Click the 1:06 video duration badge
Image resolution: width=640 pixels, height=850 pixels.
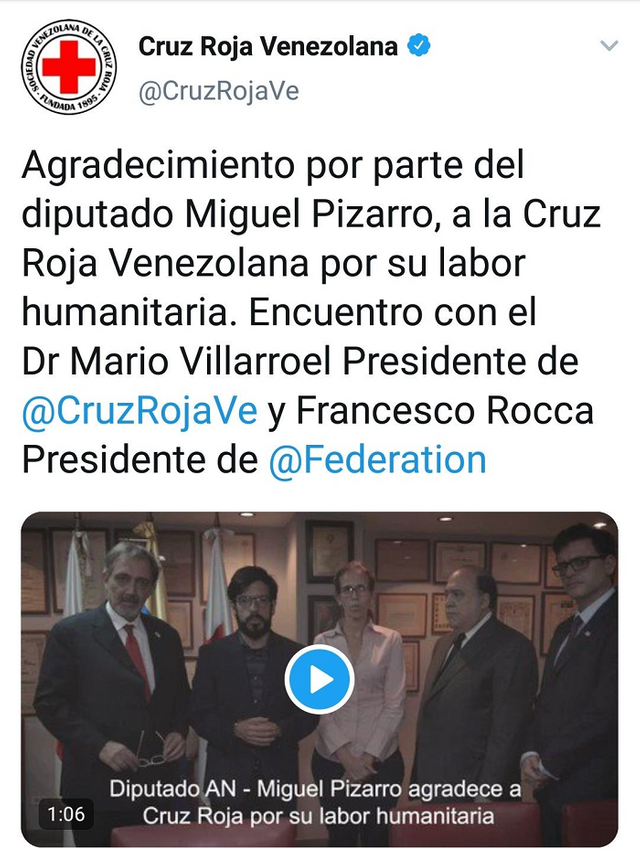tap(66, 814)
